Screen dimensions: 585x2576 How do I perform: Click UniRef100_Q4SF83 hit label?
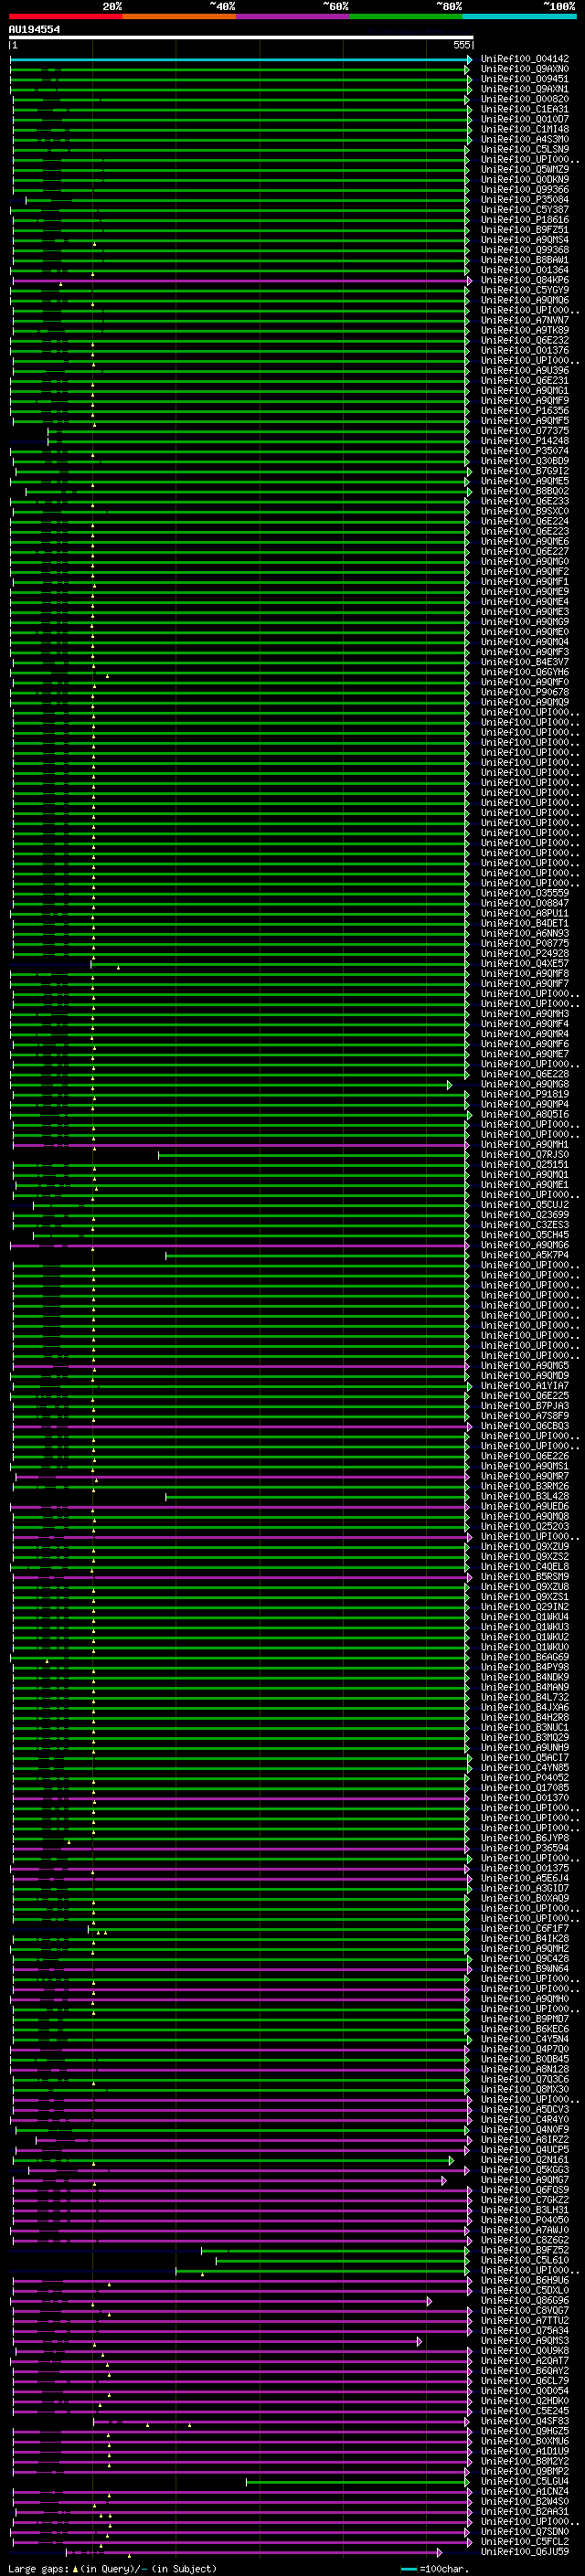[525, 2422]
